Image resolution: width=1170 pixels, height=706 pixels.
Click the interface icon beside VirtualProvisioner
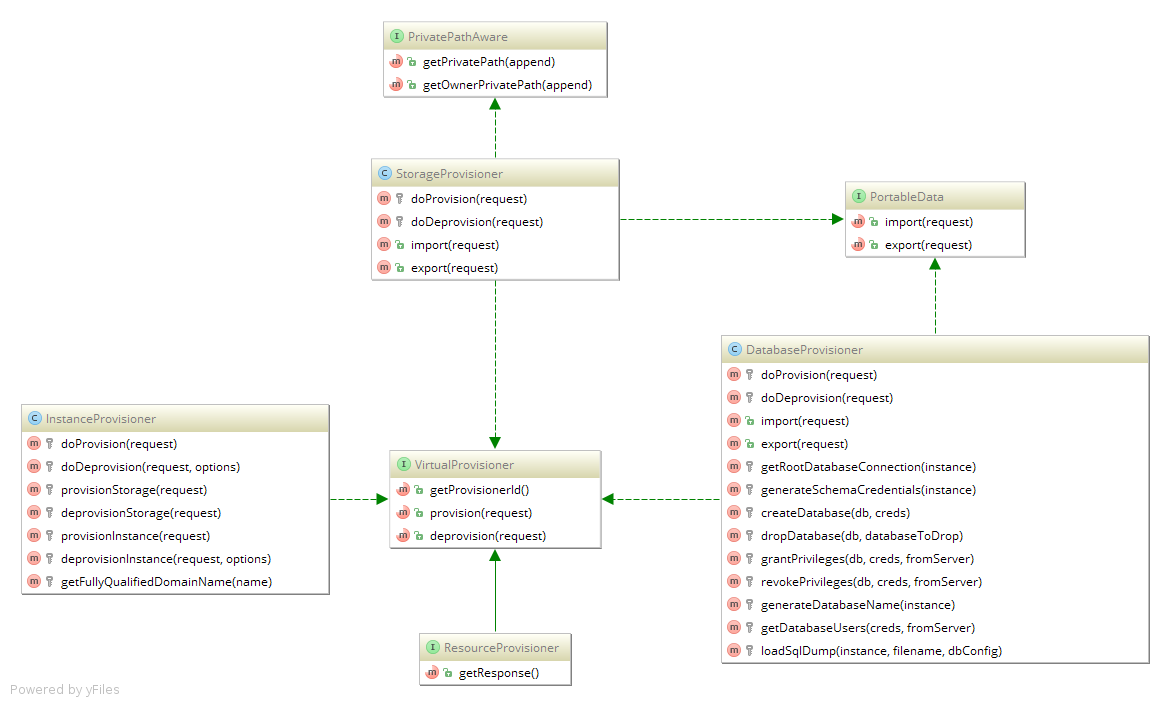coord(404,464)
